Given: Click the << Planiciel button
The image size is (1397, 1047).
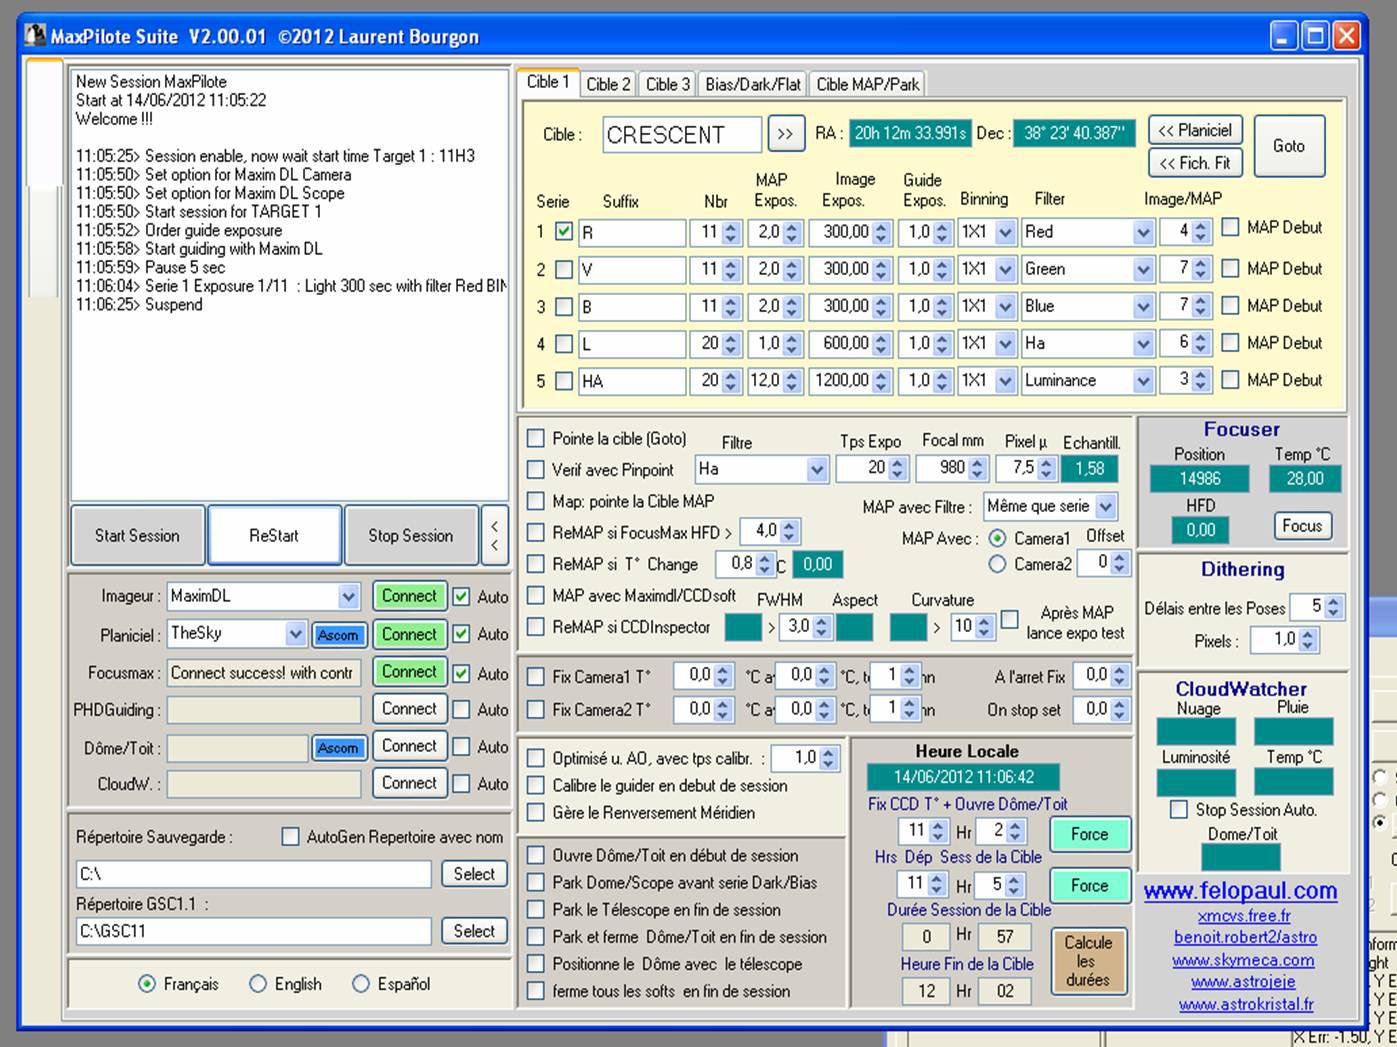Looking at the screenshot, I should (x=1195, y=130).
